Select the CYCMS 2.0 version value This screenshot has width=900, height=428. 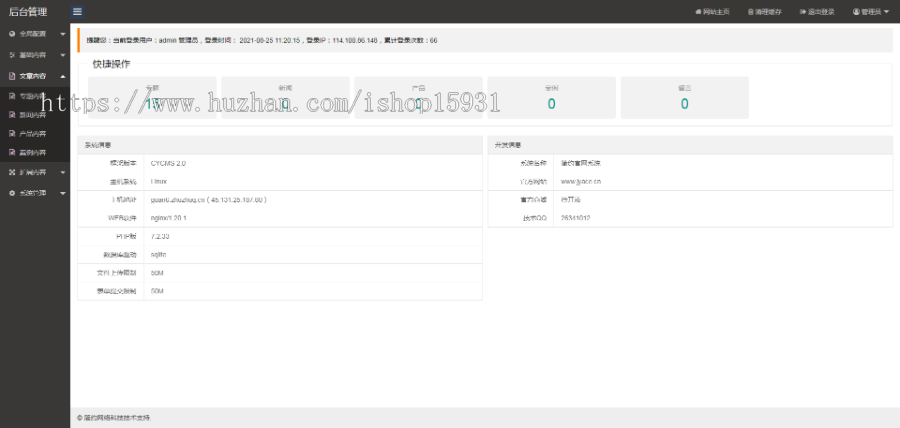coord(168,164)
